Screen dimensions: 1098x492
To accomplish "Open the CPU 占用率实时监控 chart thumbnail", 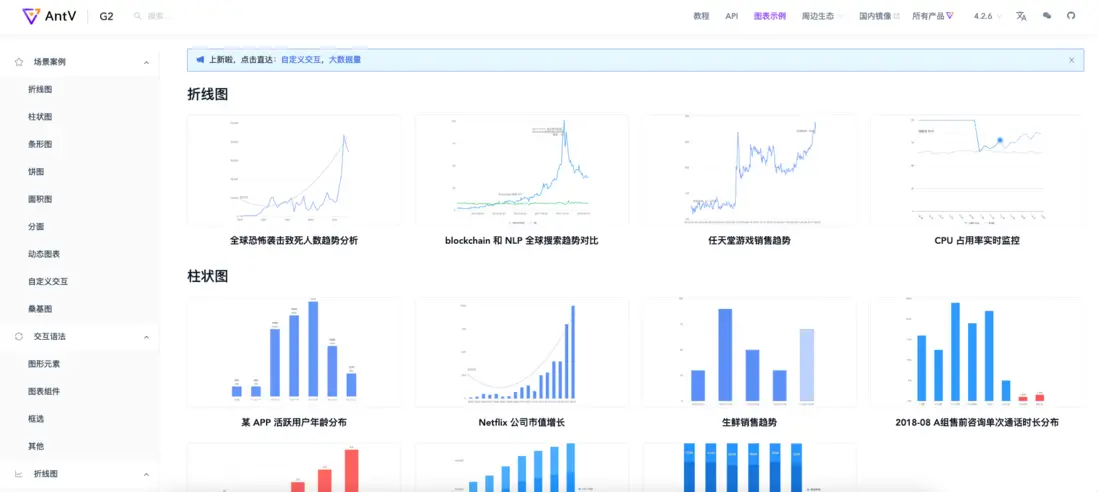I will click(977, 169).
